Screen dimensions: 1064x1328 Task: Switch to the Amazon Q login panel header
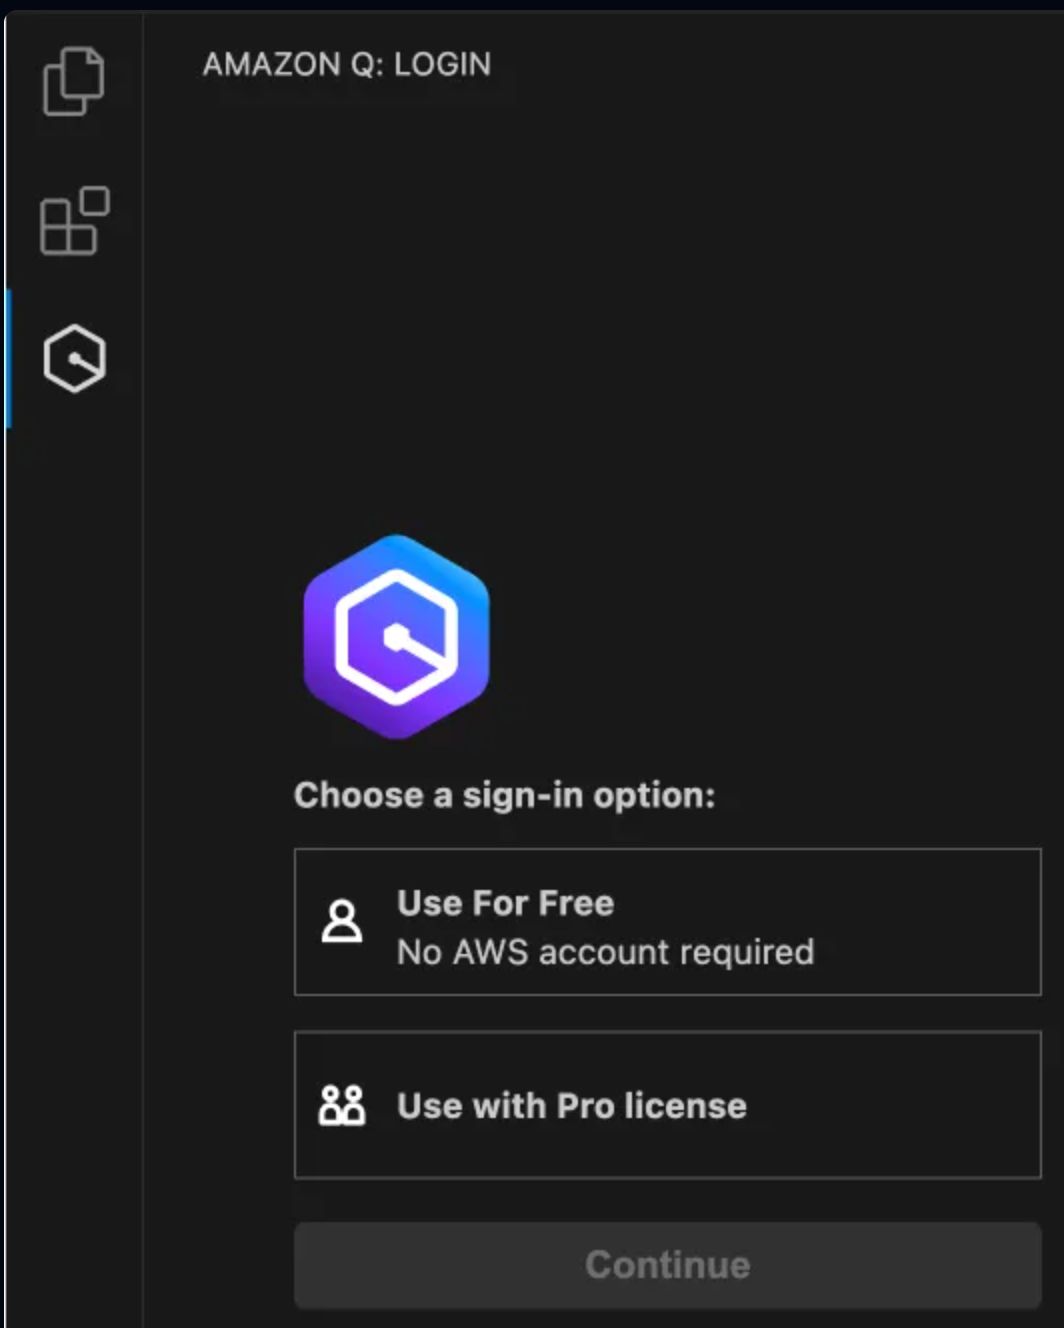point(347,64)
